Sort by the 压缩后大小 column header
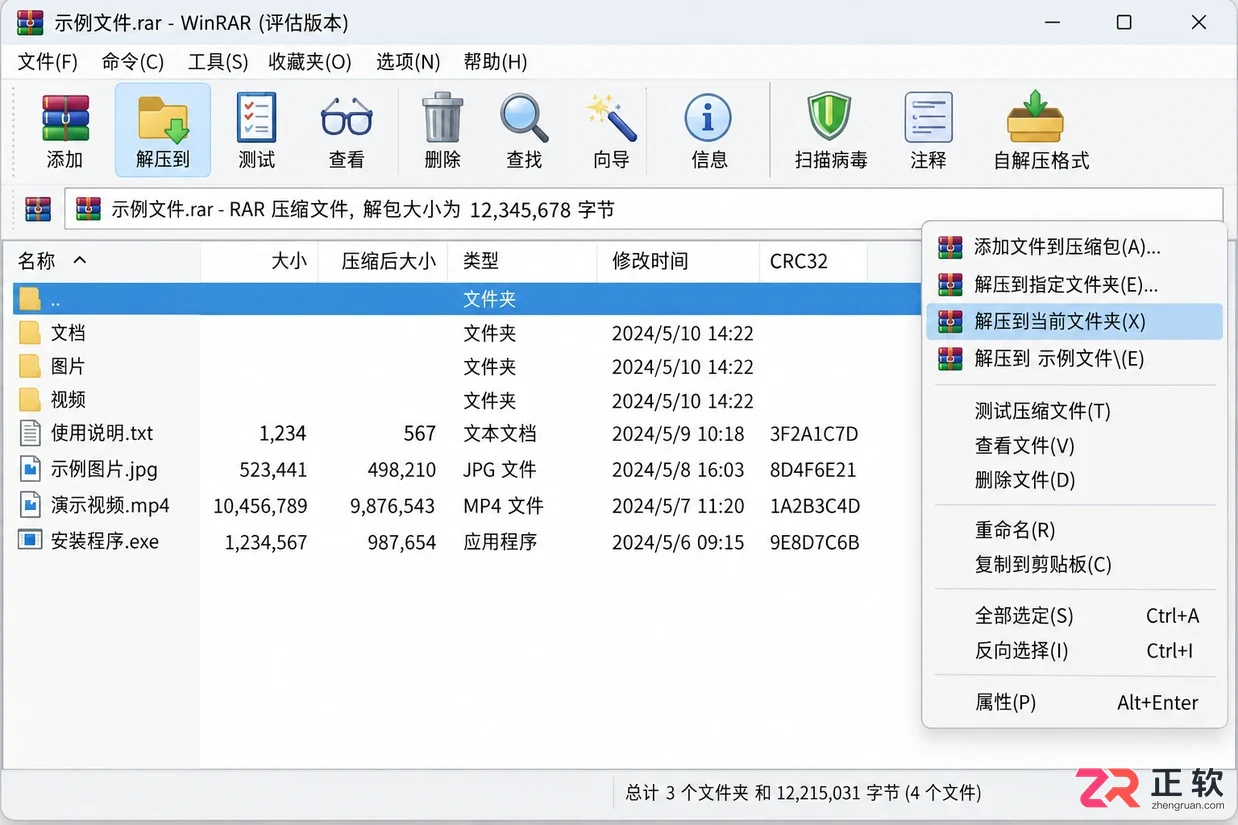 coord(383,261)
